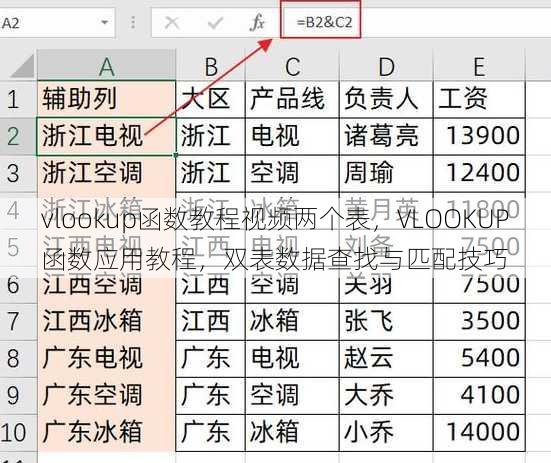
Task: Select cell containing 江西空调 in column A
Action: [106, 285]
